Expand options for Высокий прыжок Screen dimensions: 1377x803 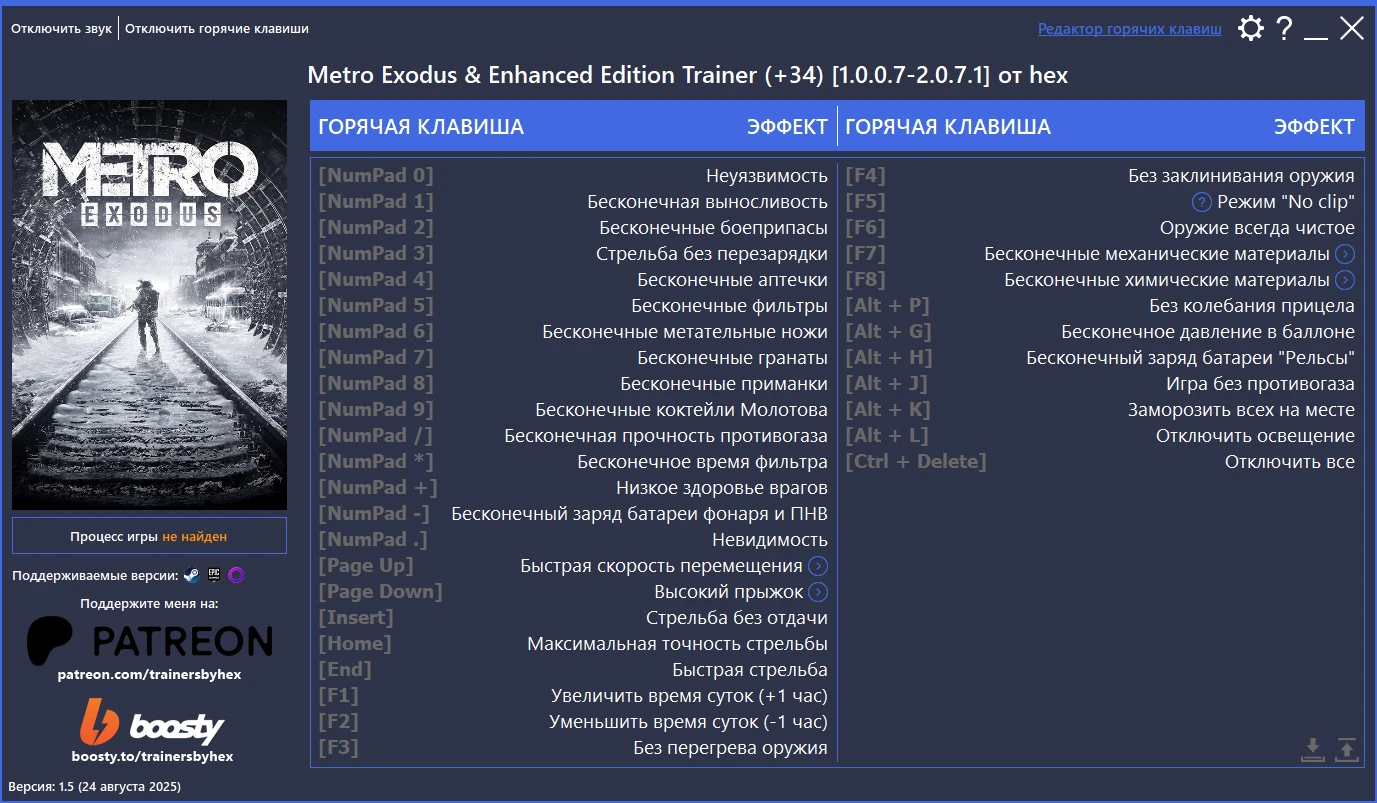tap(818, 591)
